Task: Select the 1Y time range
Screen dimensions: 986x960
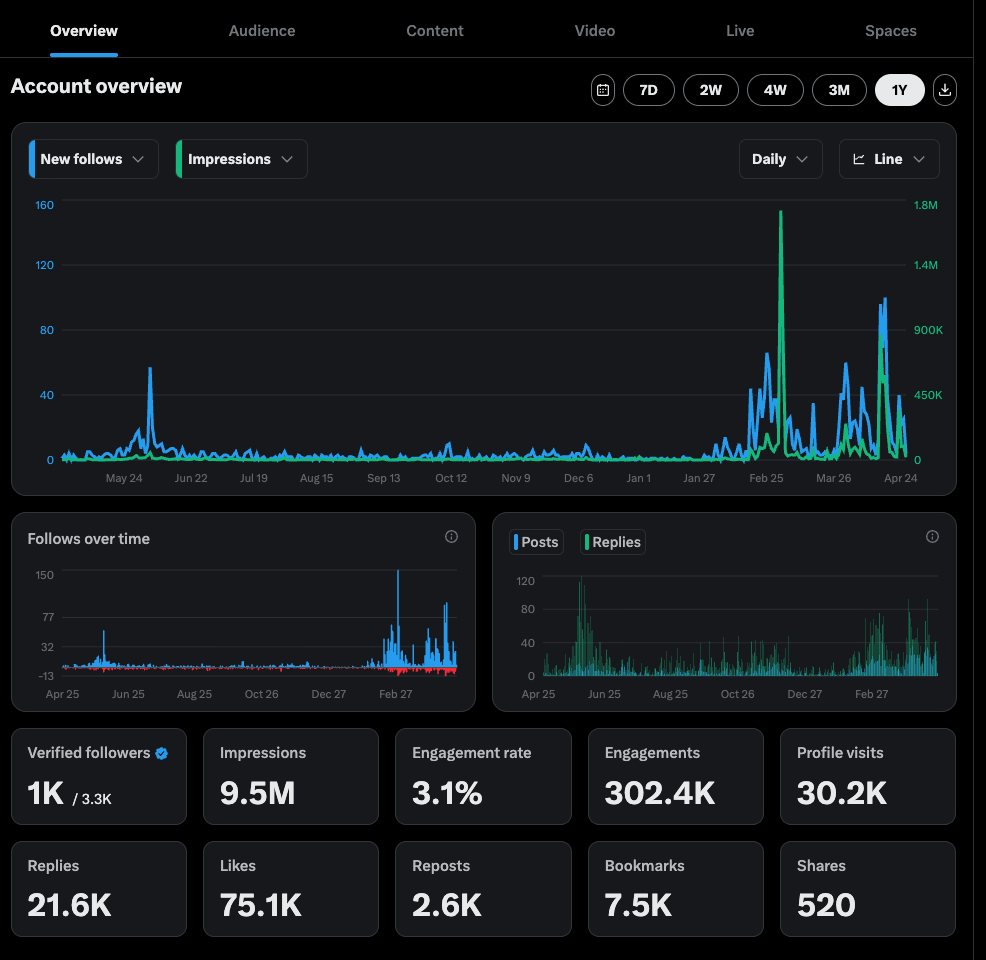Action: coord(899,90)
